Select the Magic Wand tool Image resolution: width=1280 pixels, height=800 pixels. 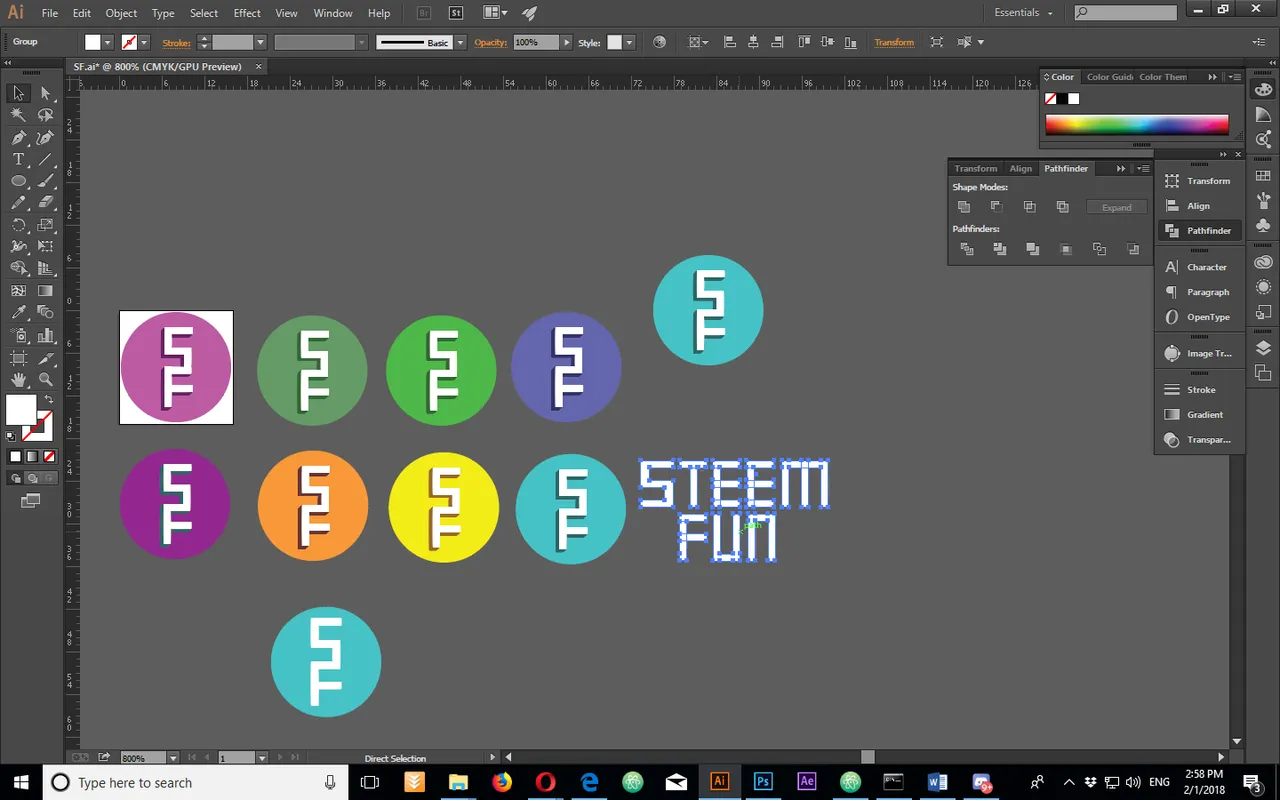coord(18,115)
